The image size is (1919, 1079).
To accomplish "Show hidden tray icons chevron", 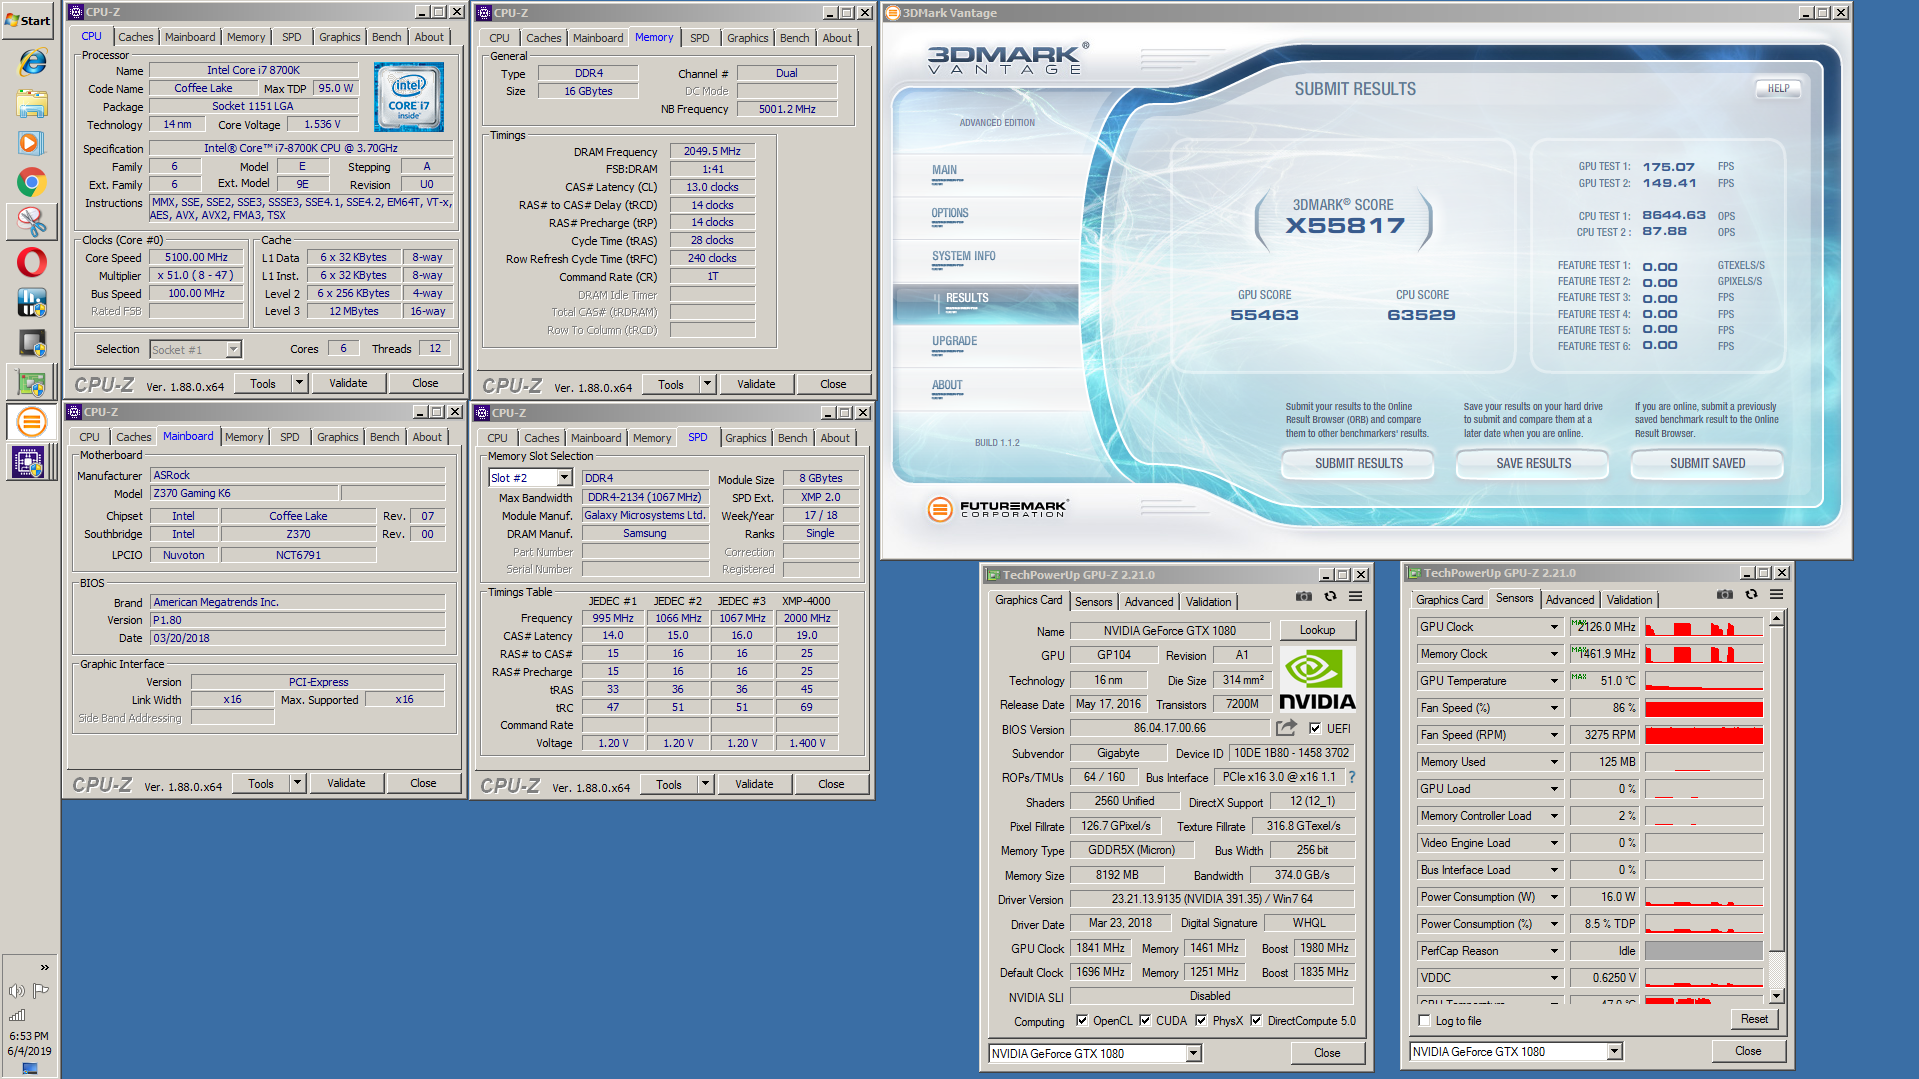I will tap(44, 967).
